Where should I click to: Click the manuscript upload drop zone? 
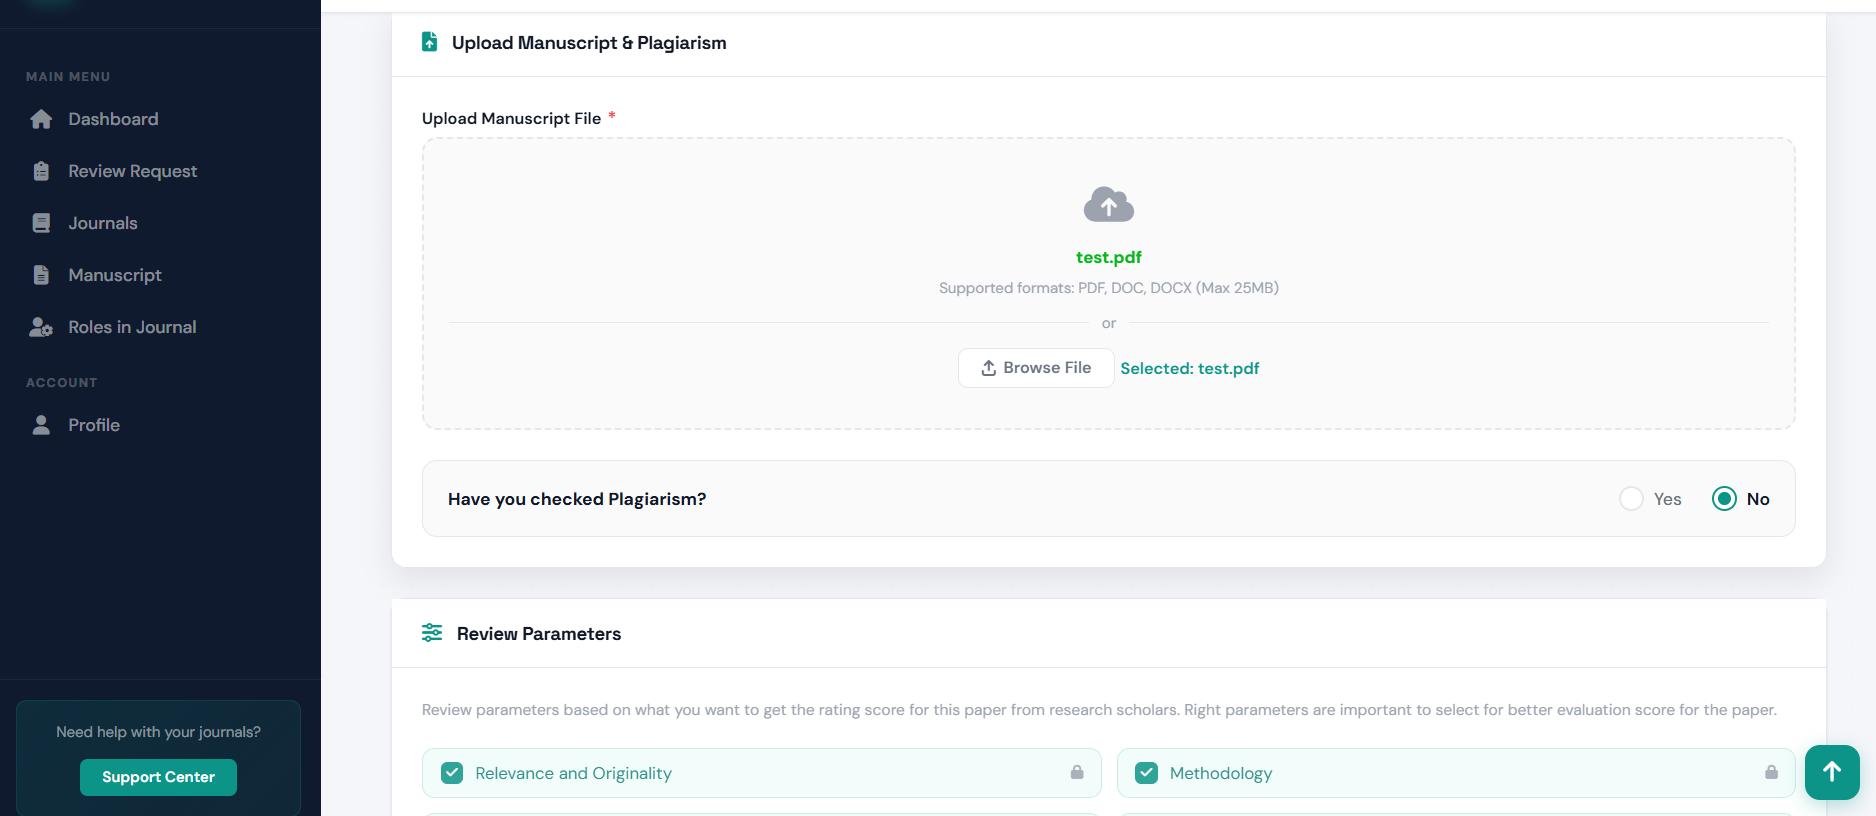[x=1109, y=284]
